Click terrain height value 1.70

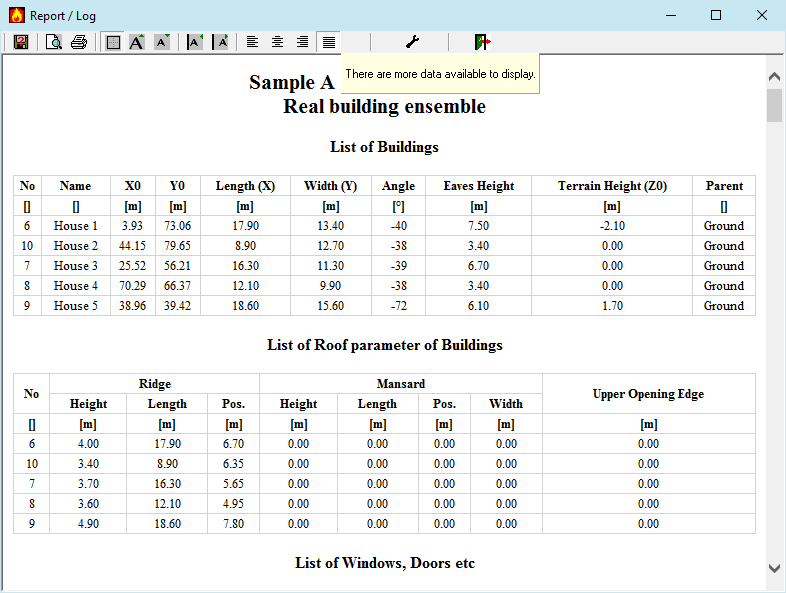(x=612, y=306)
